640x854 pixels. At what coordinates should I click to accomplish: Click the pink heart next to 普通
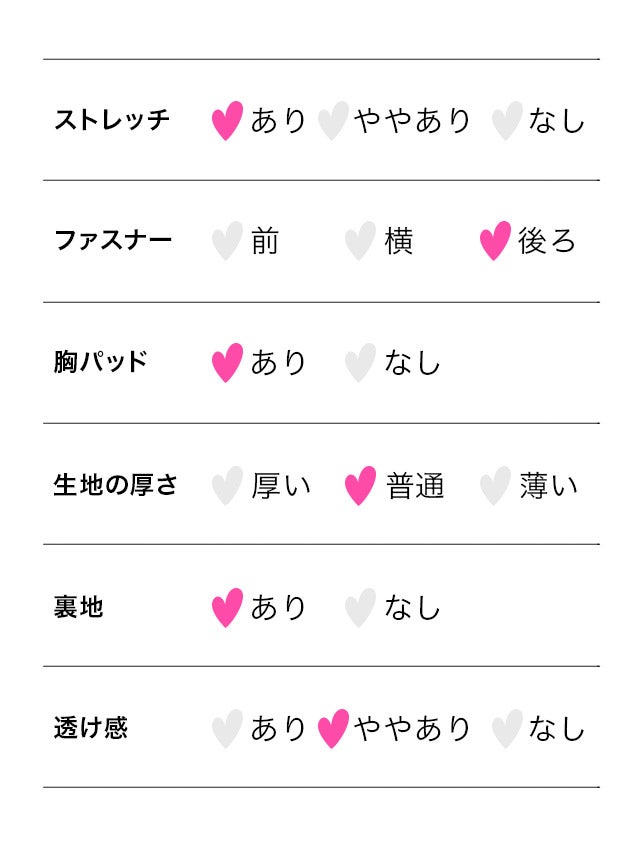tap(360, 486)
